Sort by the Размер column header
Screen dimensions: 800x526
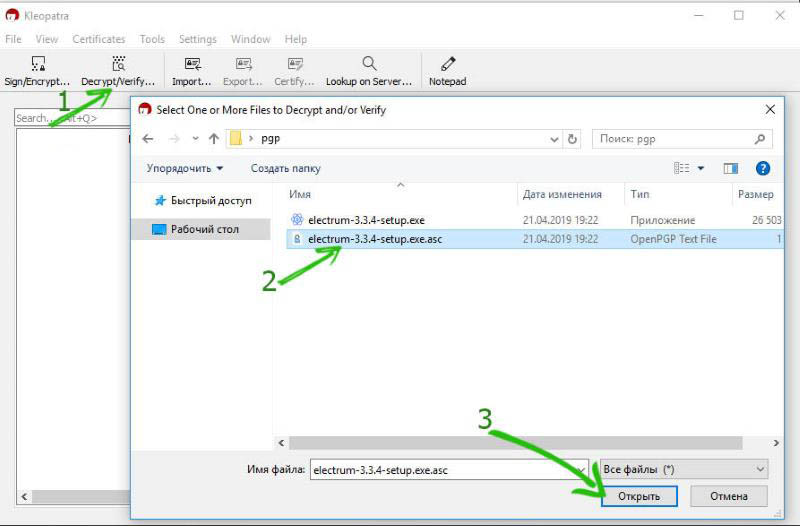(x=758, y=194)
